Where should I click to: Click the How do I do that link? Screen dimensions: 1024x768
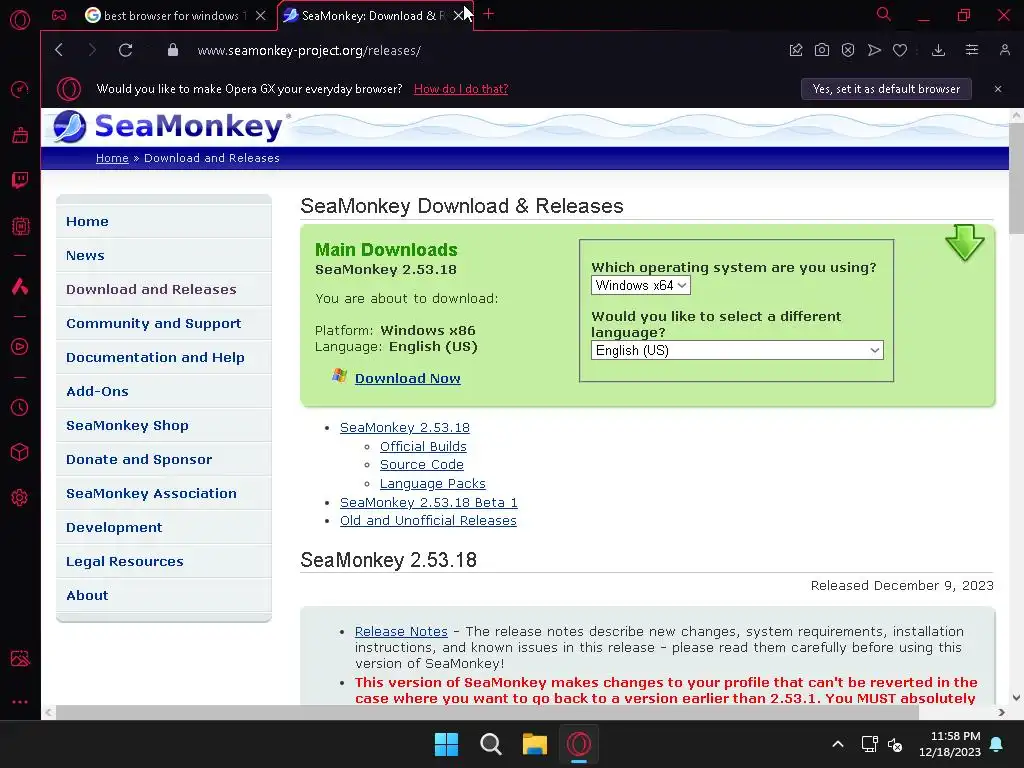(x=461, y=89)
